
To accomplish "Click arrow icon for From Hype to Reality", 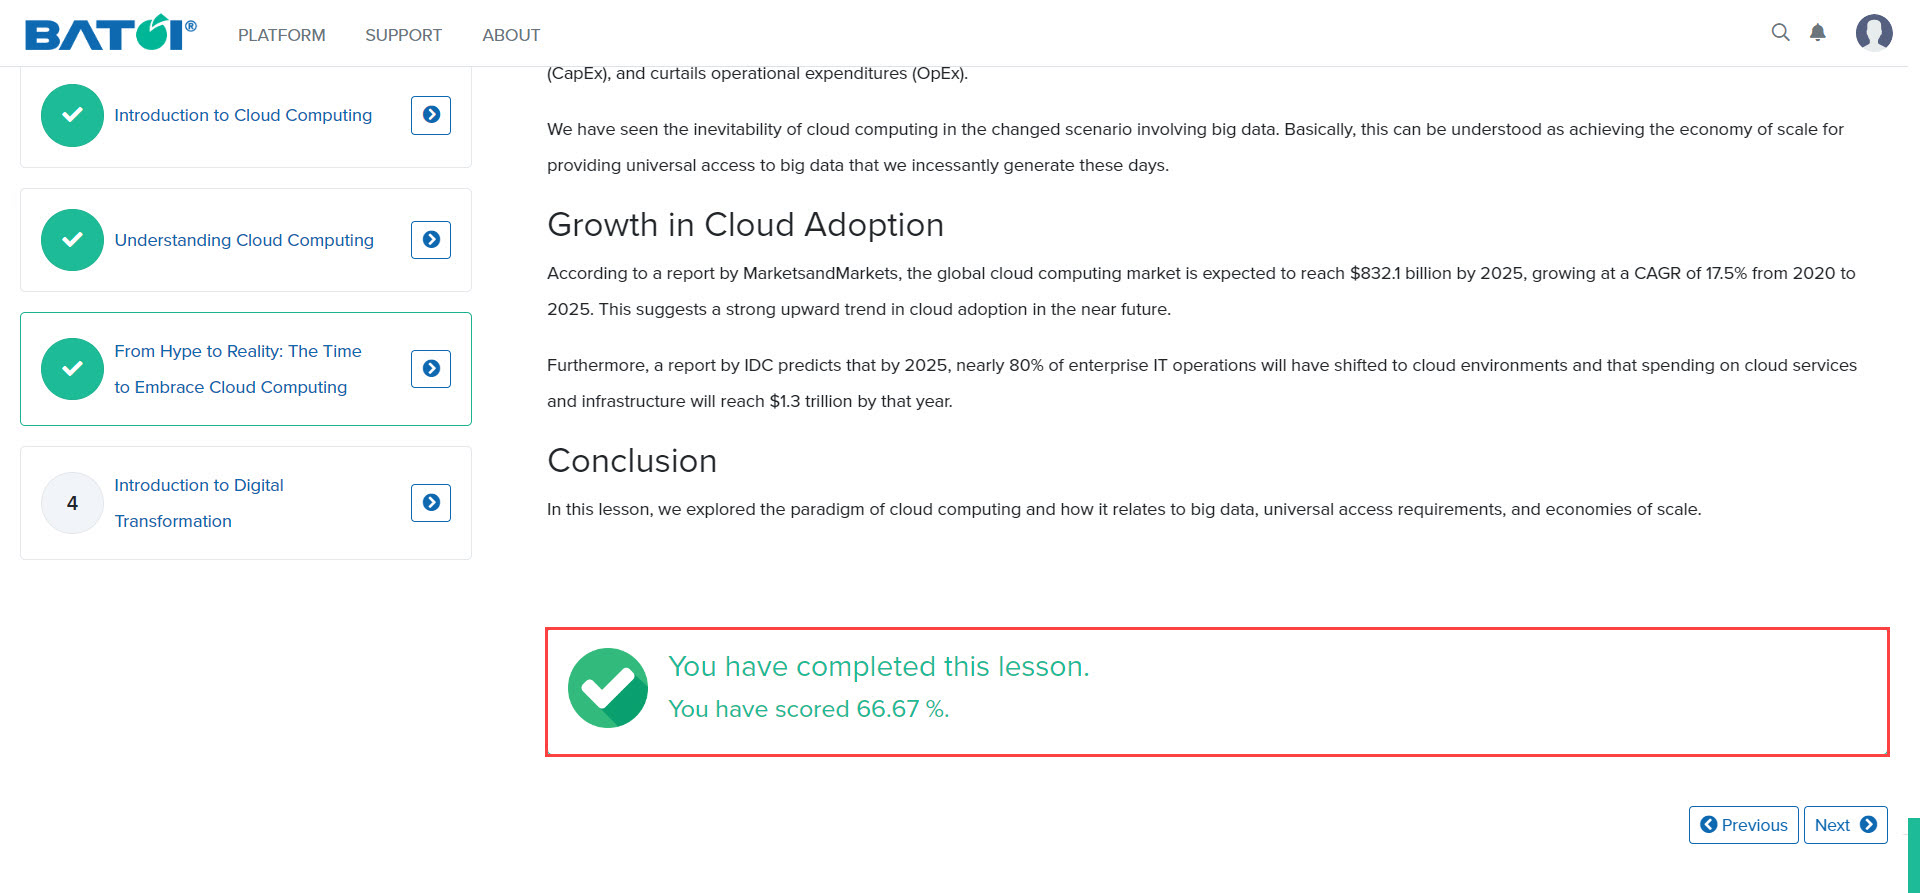I will click(x=431, y=369).
